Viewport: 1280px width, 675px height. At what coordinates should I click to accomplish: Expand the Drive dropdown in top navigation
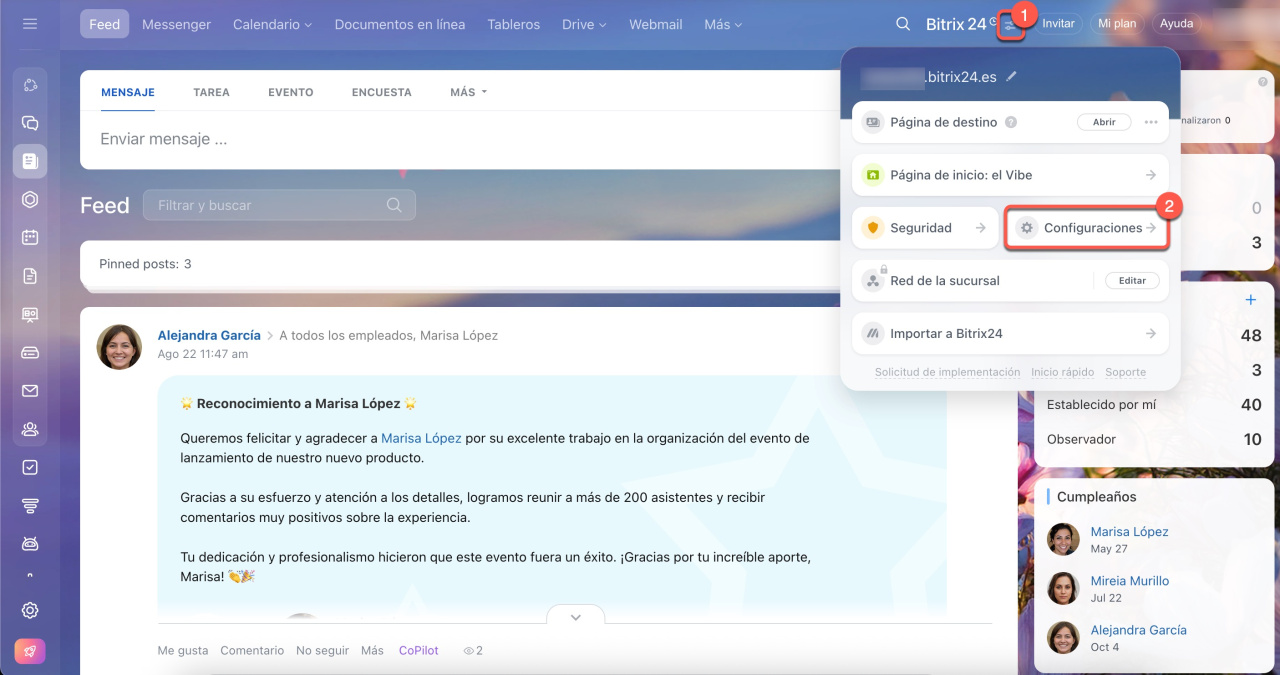click(x=584, y=24)
